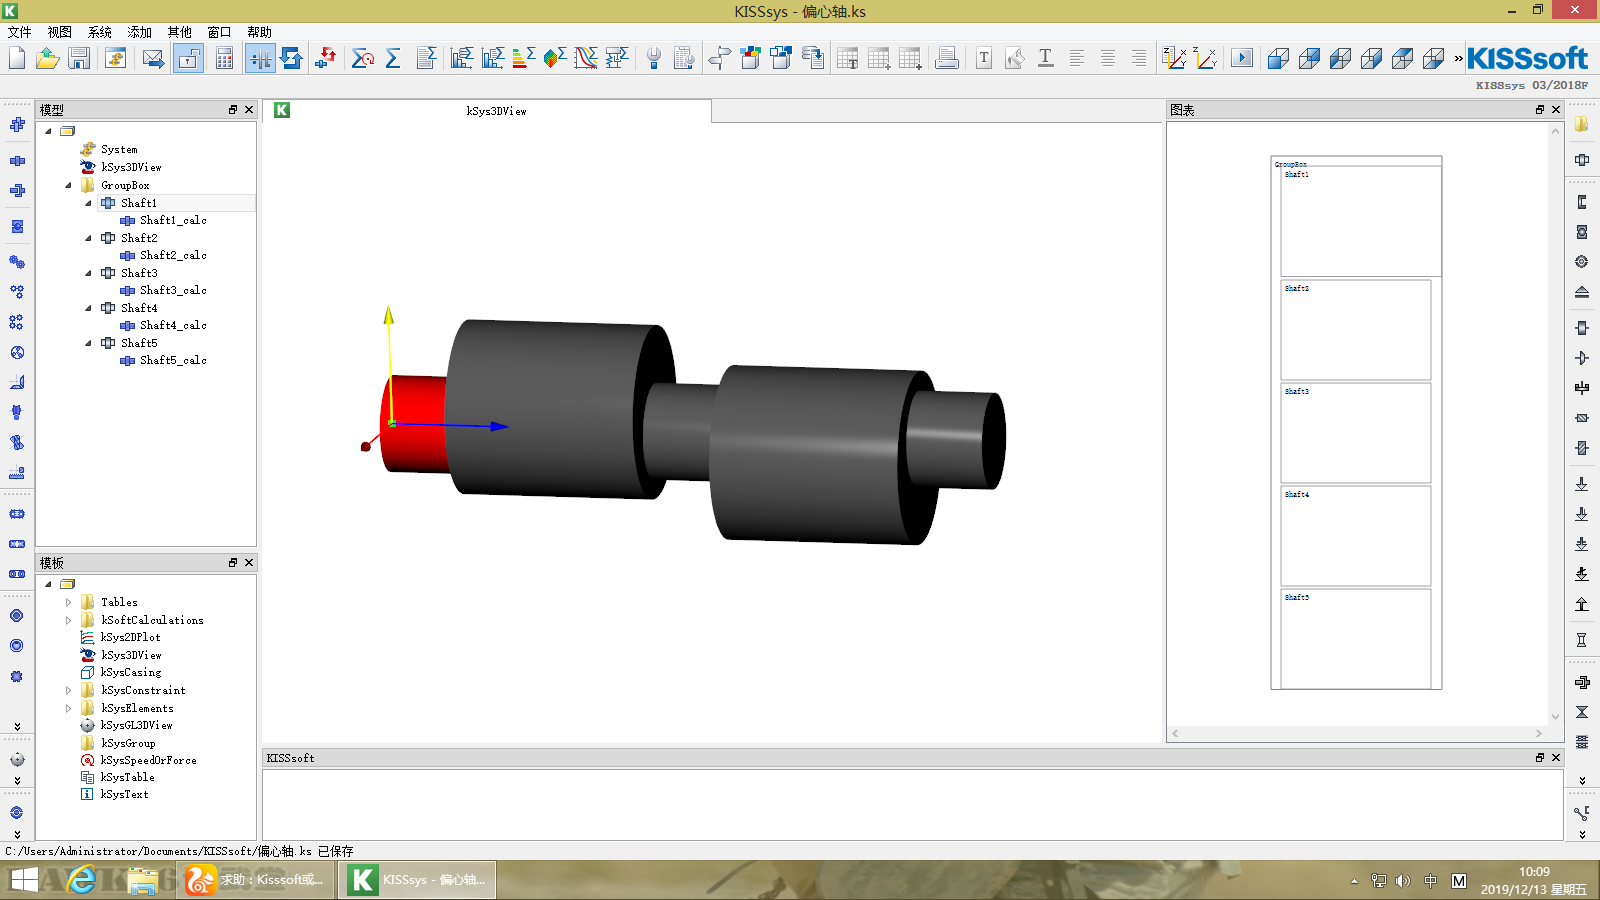Open the 帮助 menu

(259, 32)
